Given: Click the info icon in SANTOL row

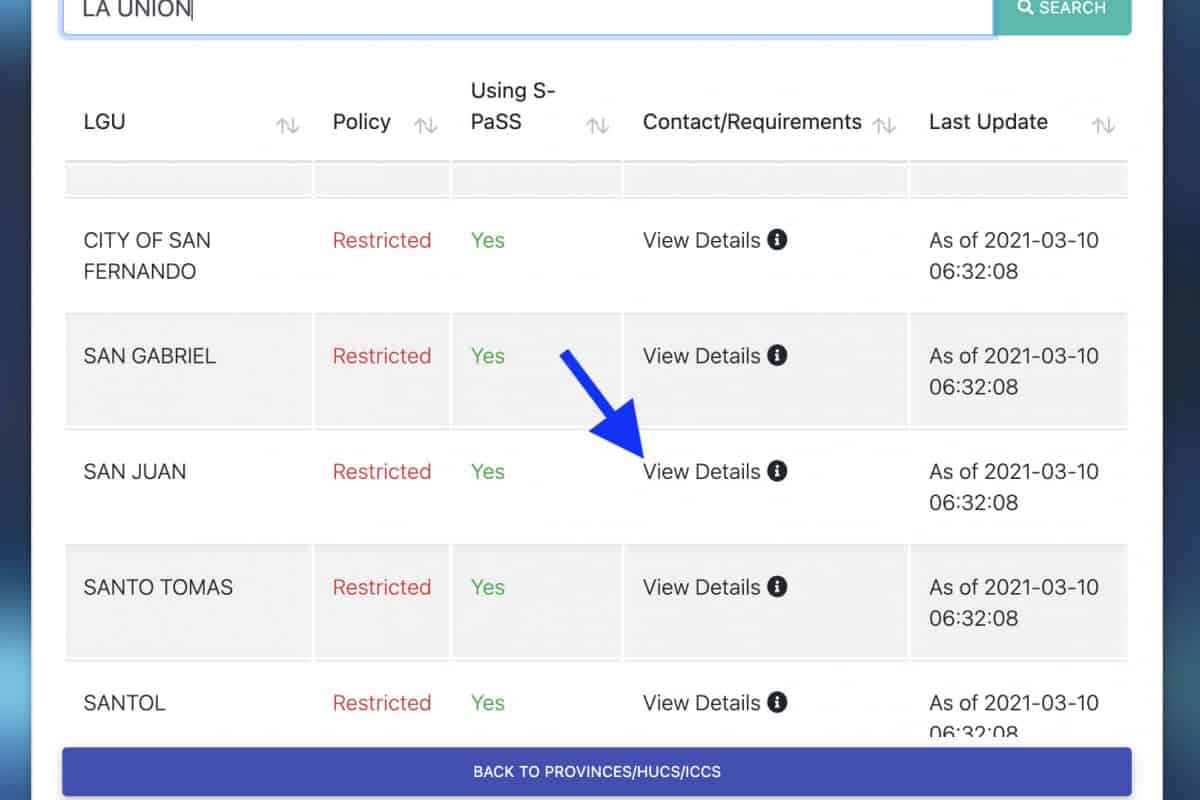Looking at the screenshot, I should click(777, 702).
